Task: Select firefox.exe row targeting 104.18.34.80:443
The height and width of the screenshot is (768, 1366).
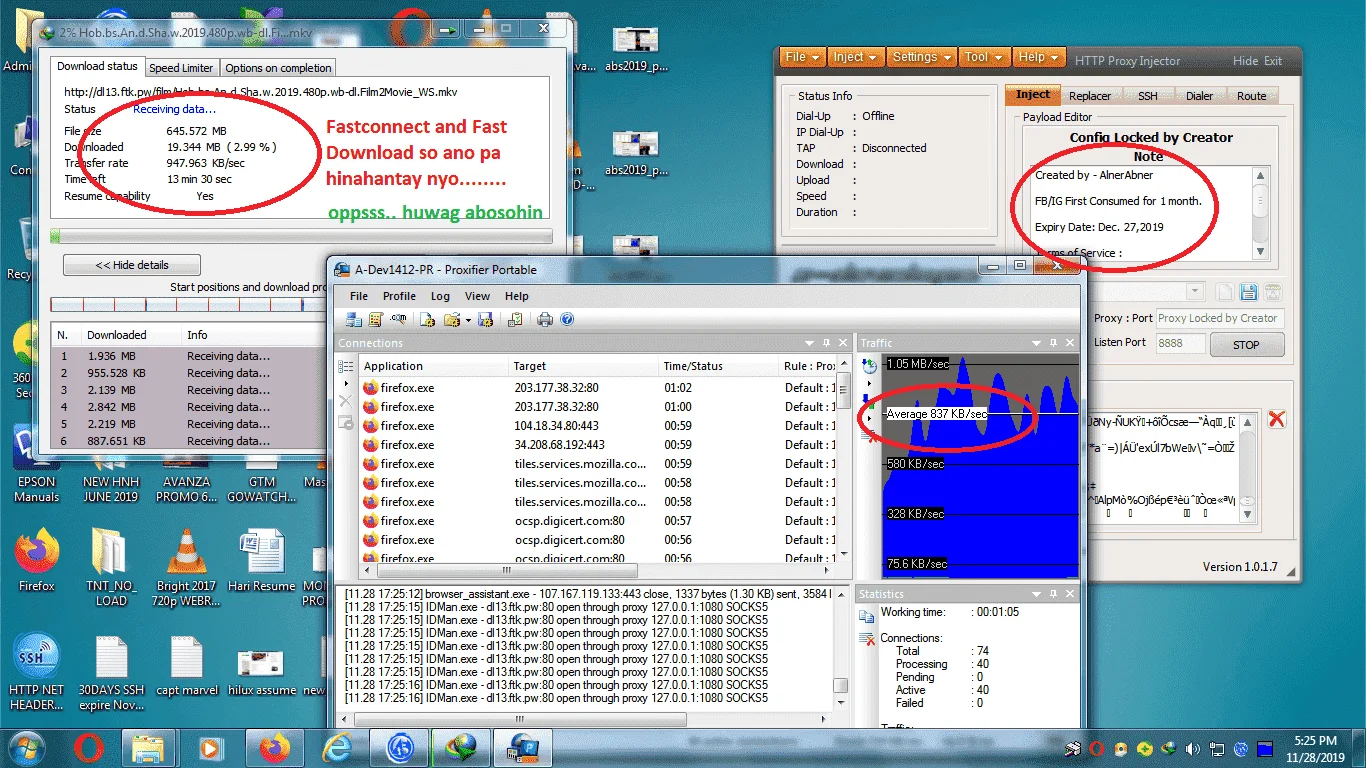Action: (x=596, y=426)
